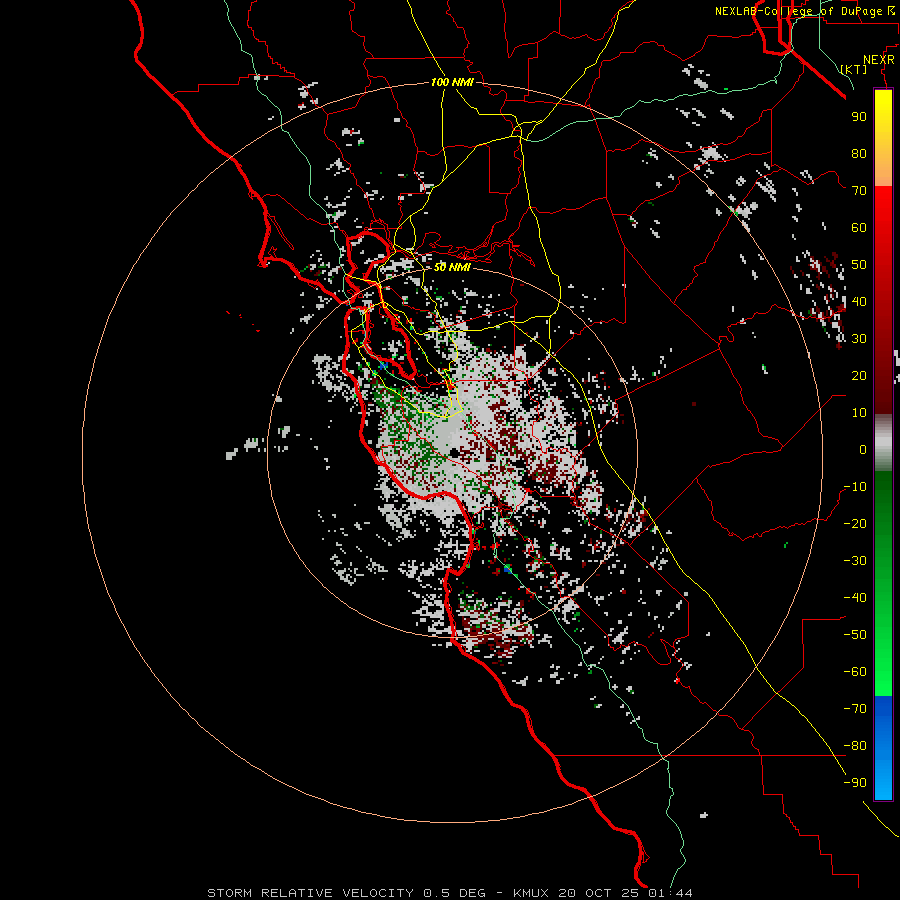Click the "-30" velocity scale value
The image size is (900, 900).
tap(855, 561)
